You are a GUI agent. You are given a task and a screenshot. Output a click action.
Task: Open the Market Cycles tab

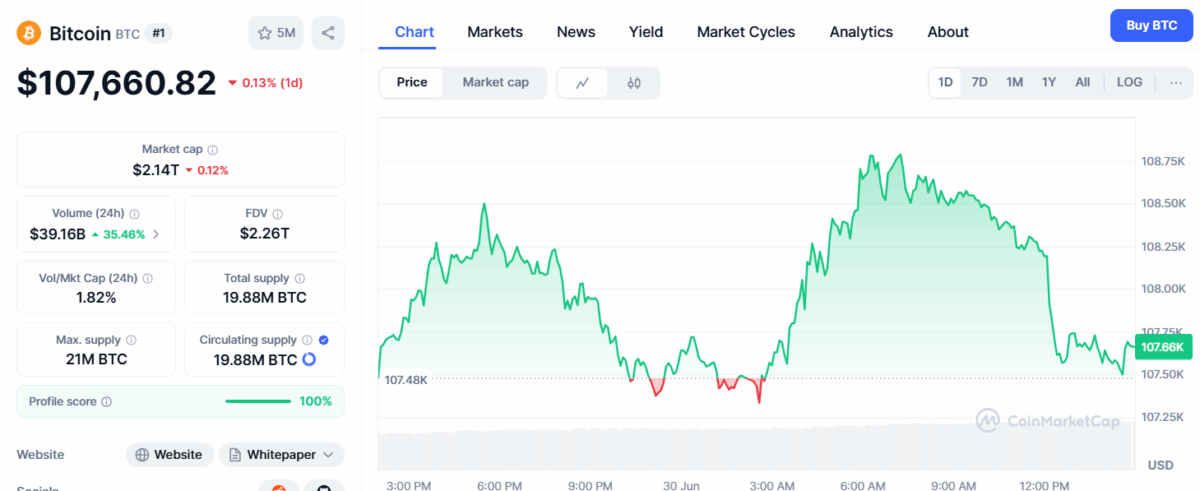pos(746,32)
